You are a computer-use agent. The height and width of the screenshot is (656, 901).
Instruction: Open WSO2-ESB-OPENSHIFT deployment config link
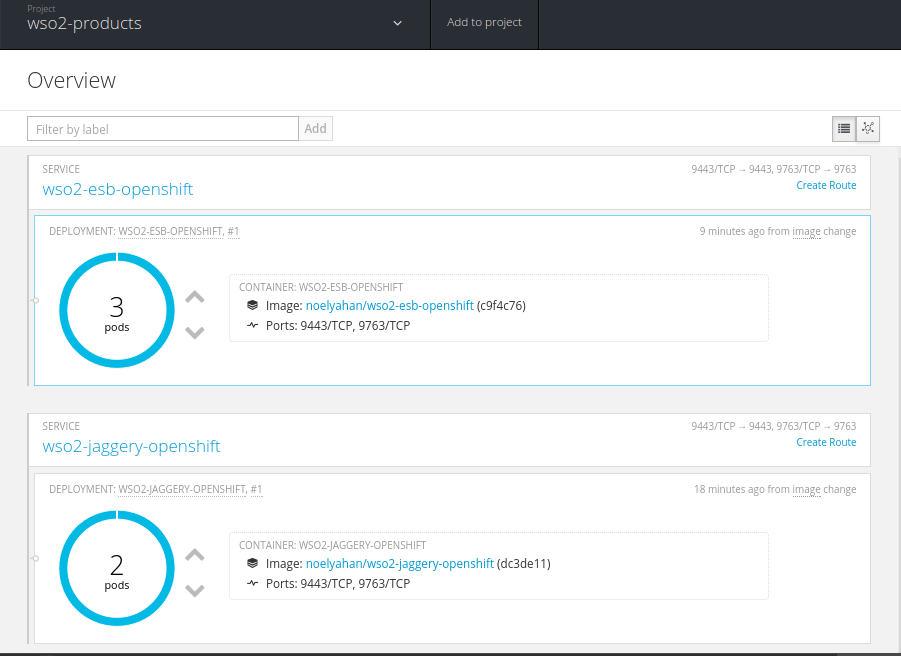[171, 231]
